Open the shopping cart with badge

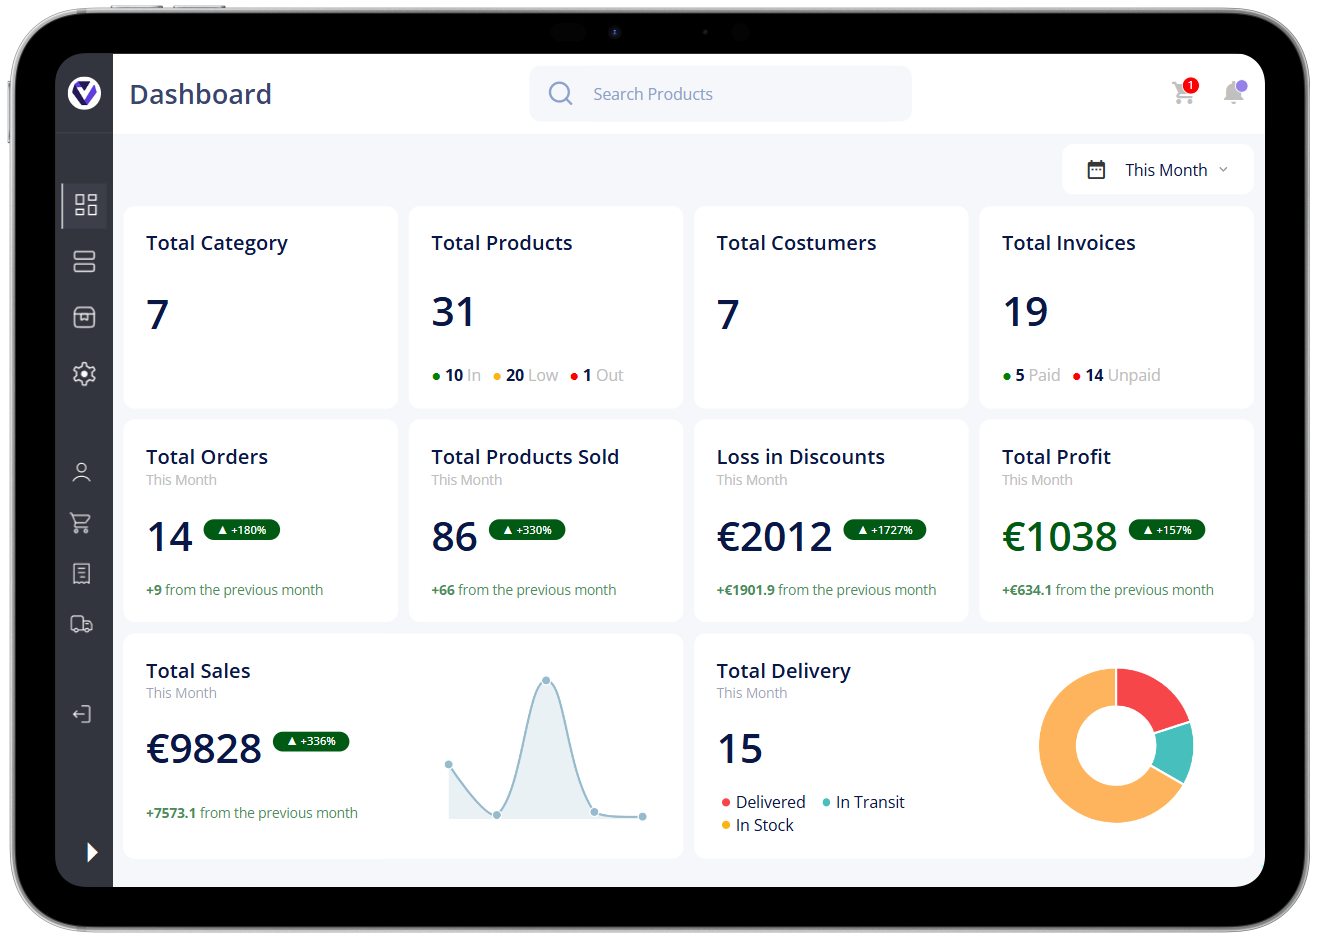pos(1185,91)
